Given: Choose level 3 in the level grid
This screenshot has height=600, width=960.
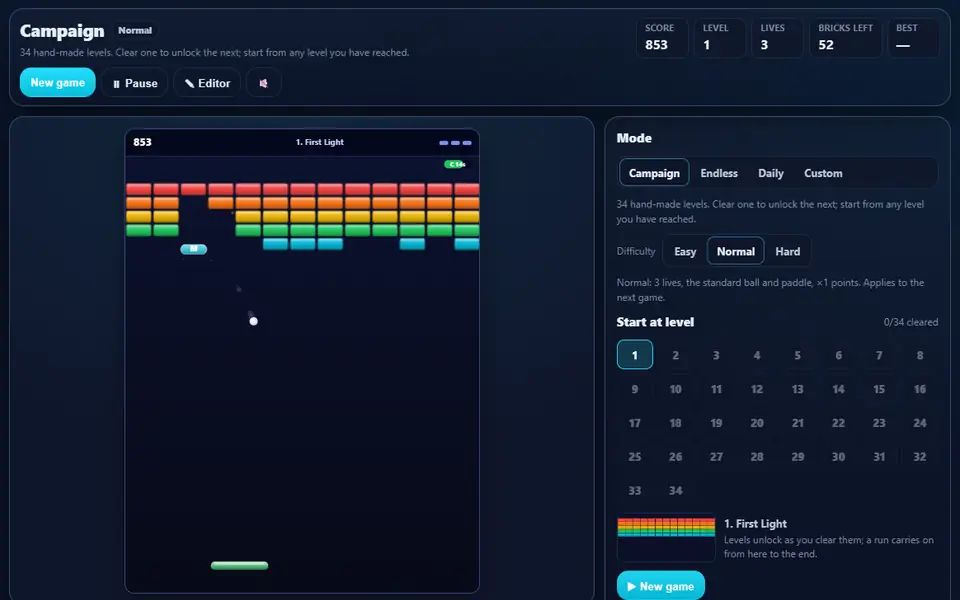Looking at the screenshot, I should pyautogui.click(x=716, y=354).
